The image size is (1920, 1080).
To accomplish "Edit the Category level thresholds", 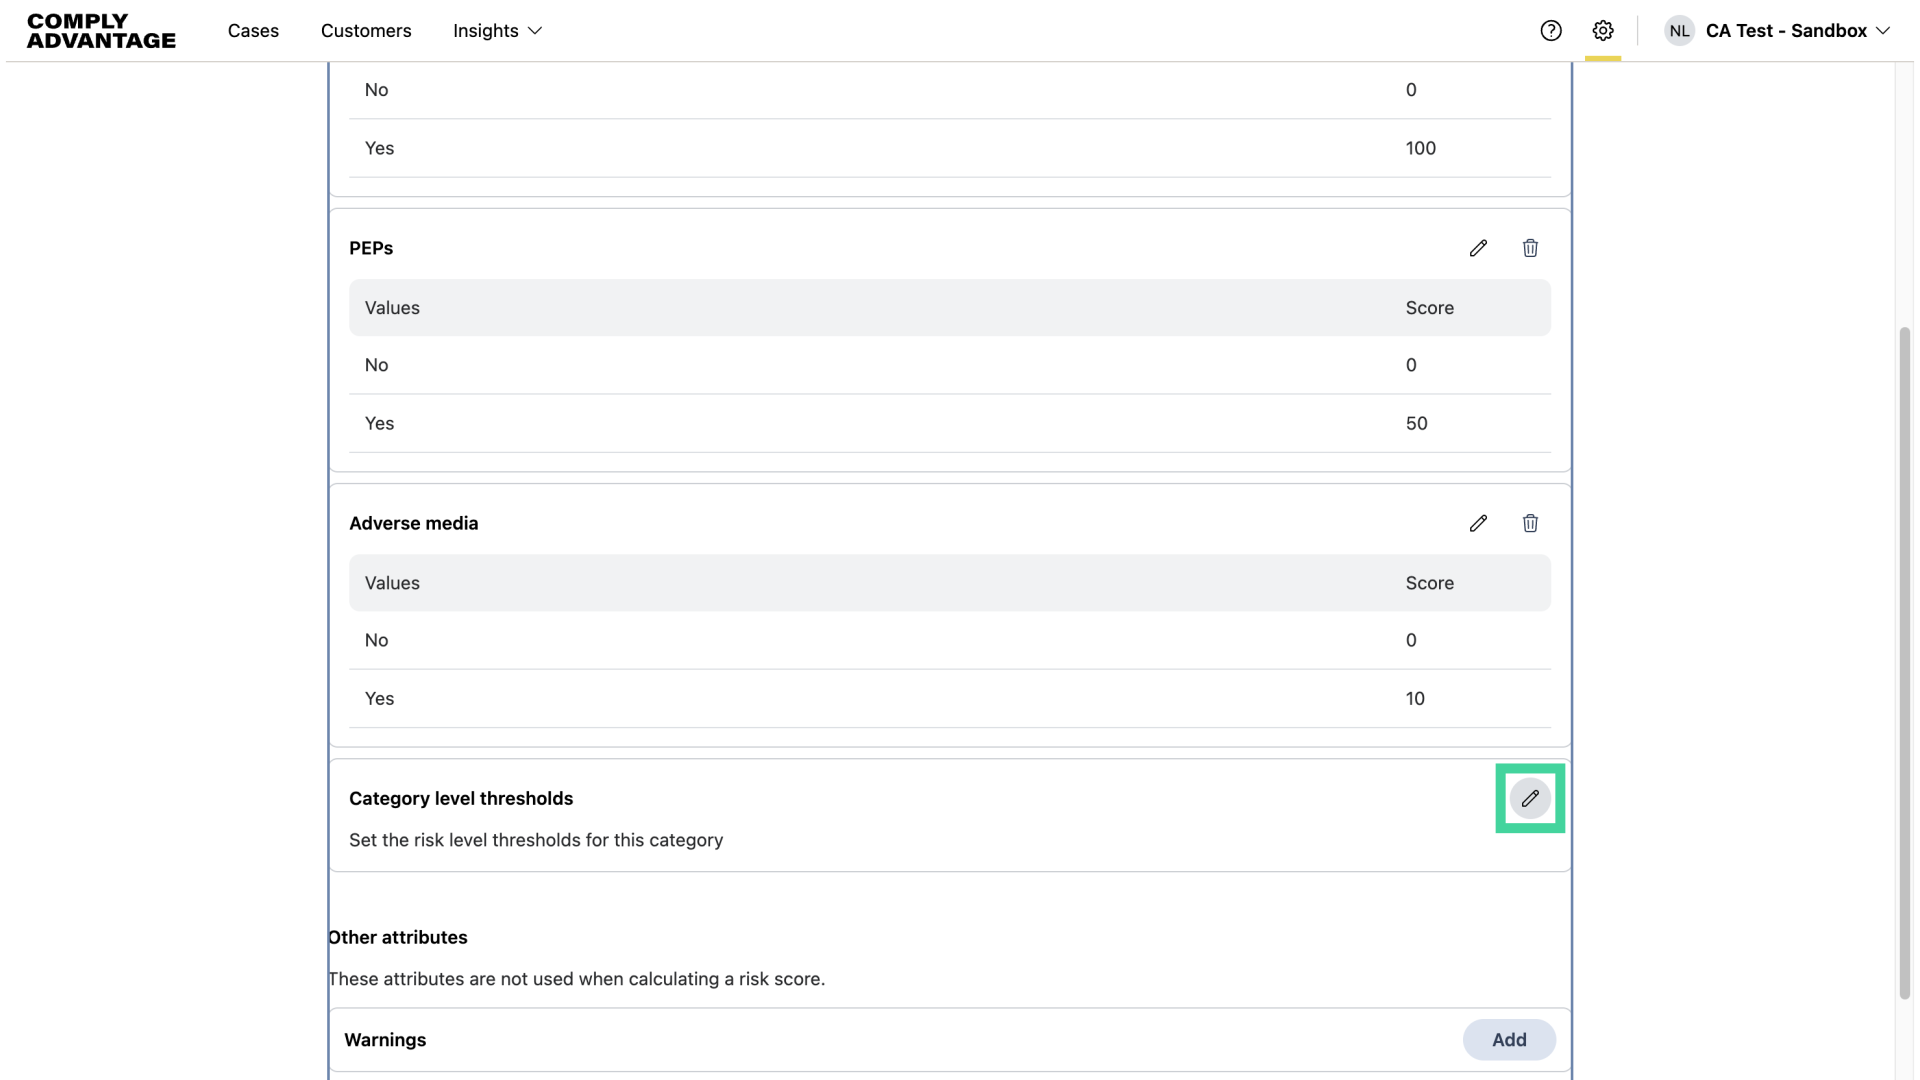I will coord(1529,798).
